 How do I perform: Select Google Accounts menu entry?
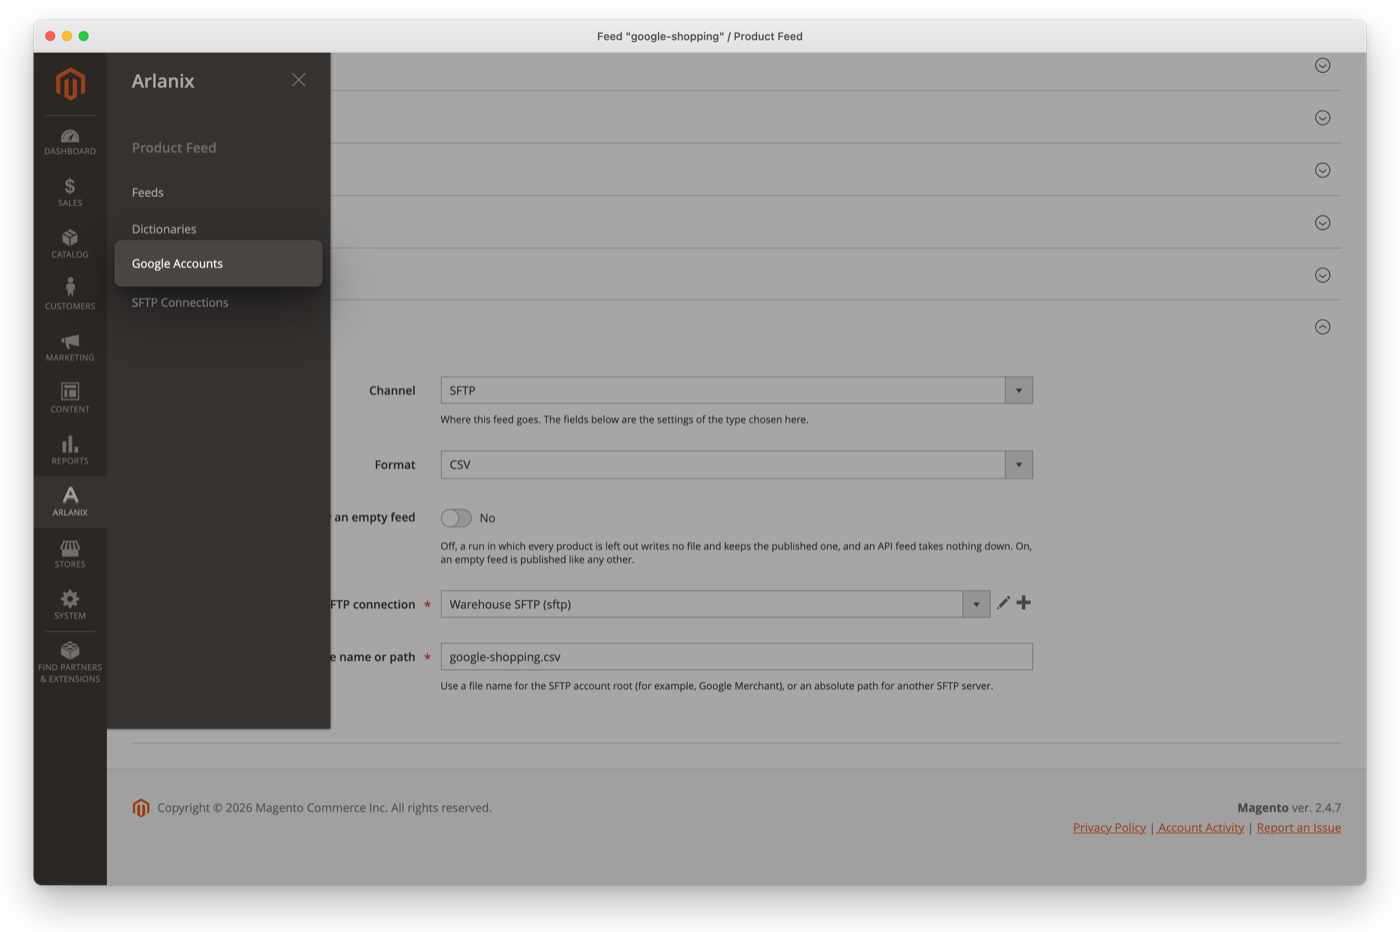pyautogui.click(x=218, y=264)
